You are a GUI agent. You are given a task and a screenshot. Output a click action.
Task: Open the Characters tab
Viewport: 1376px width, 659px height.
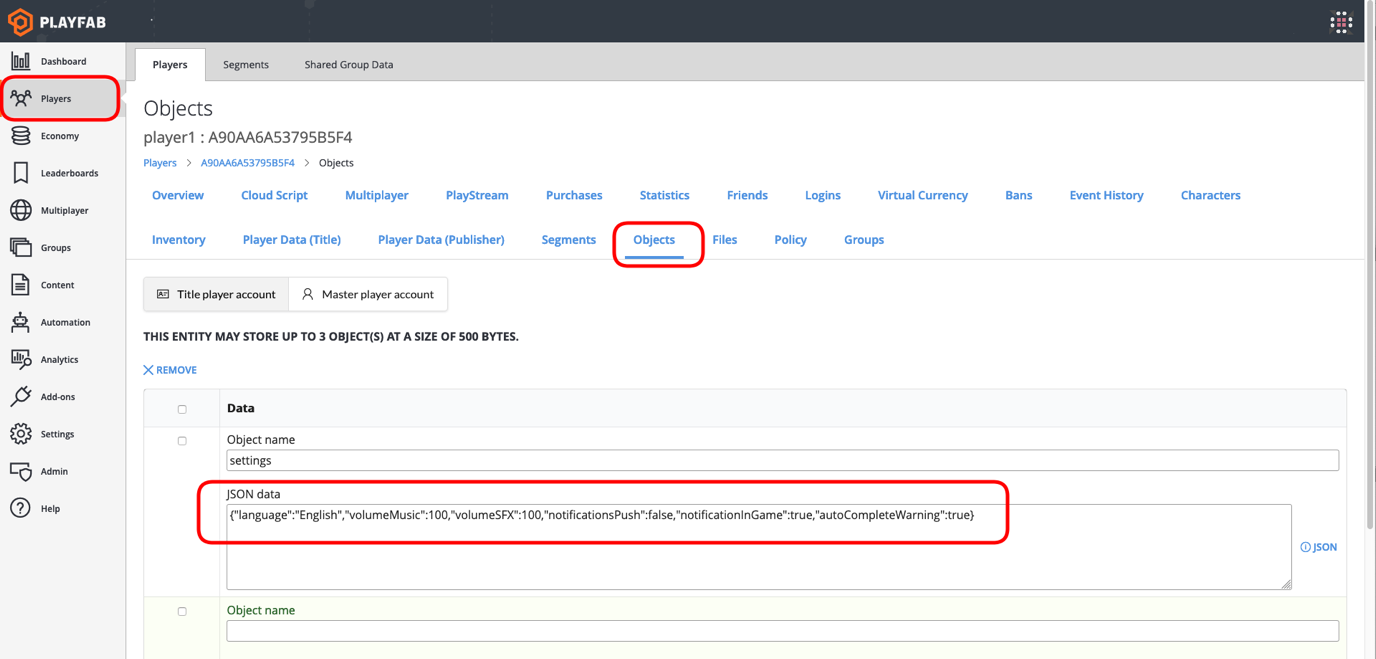pos(1210,195)
